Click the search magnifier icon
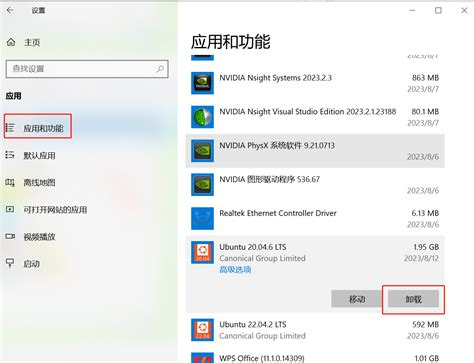Image resolution: width=474 pixels, height=363 pixels. pos(160,69)
